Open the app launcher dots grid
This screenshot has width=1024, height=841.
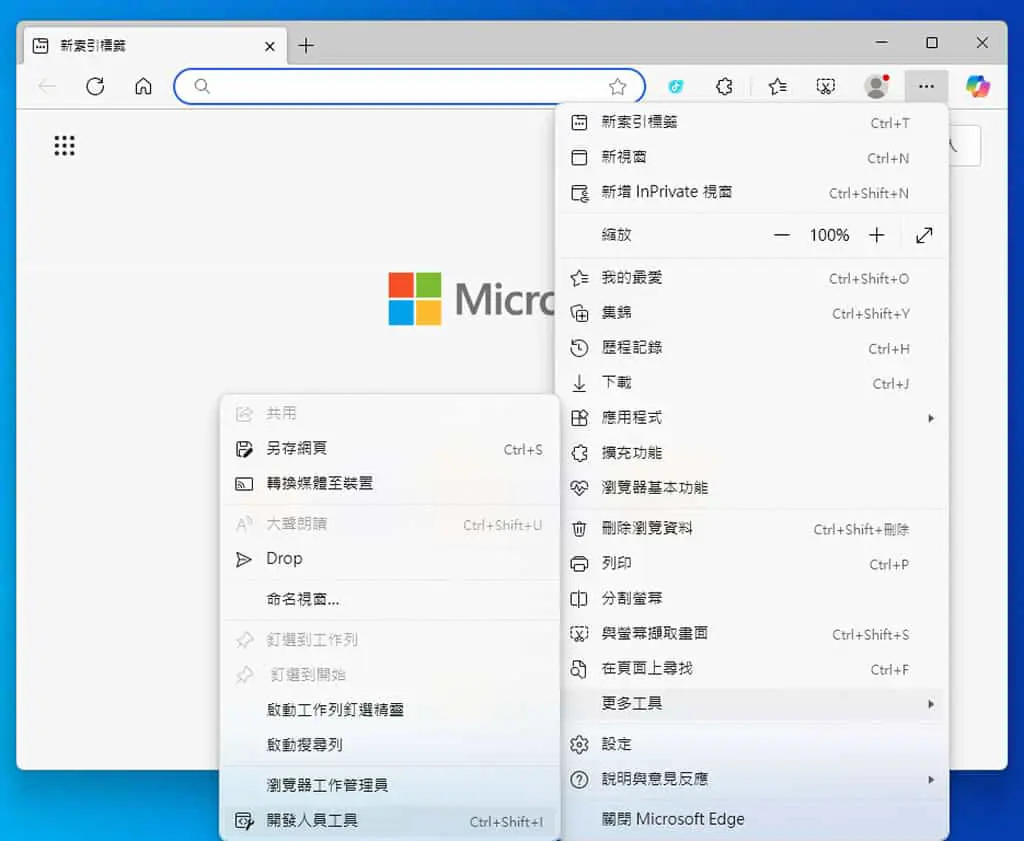[64, 145]
